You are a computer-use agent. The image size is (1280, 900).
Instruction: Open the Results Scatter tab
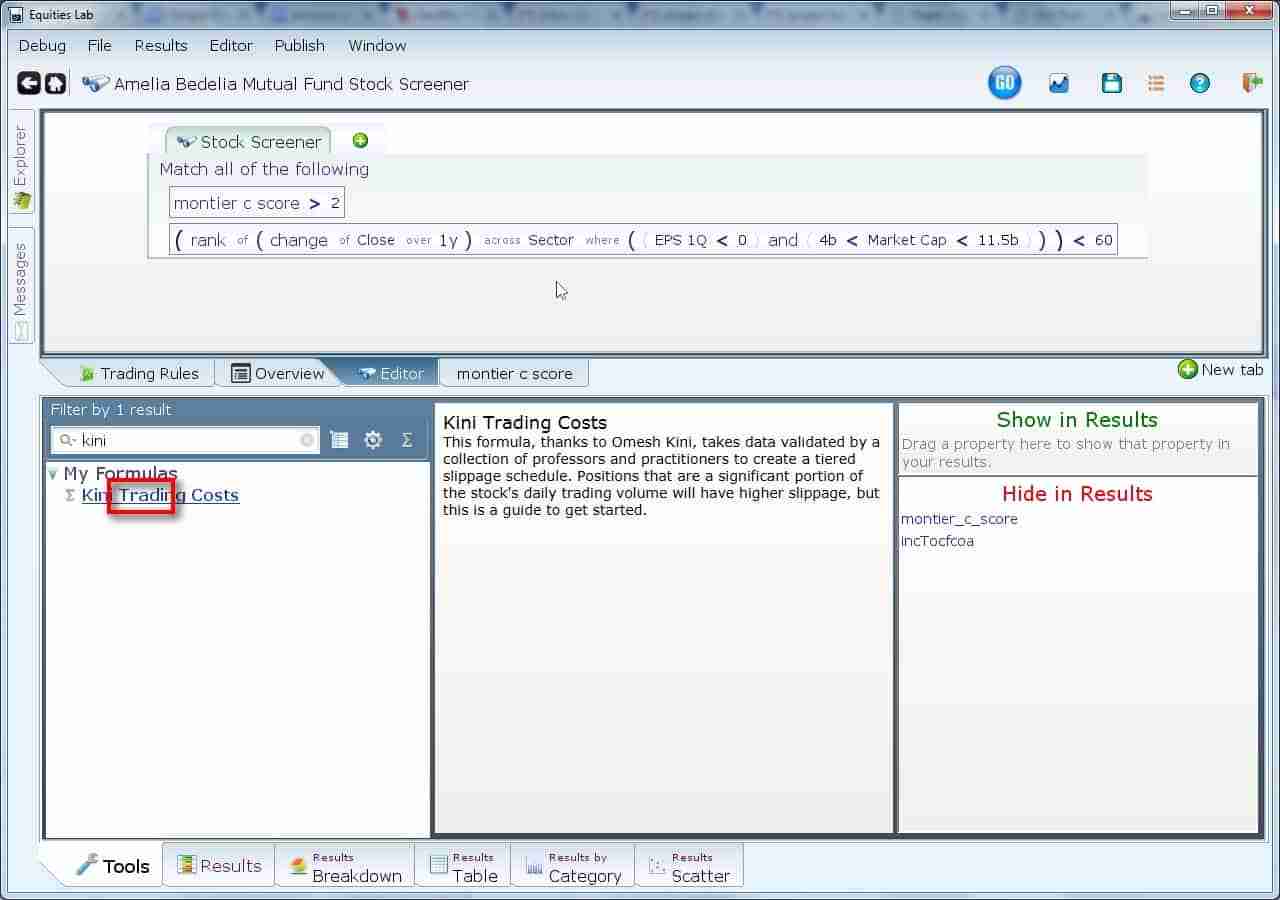coord(688,866)
